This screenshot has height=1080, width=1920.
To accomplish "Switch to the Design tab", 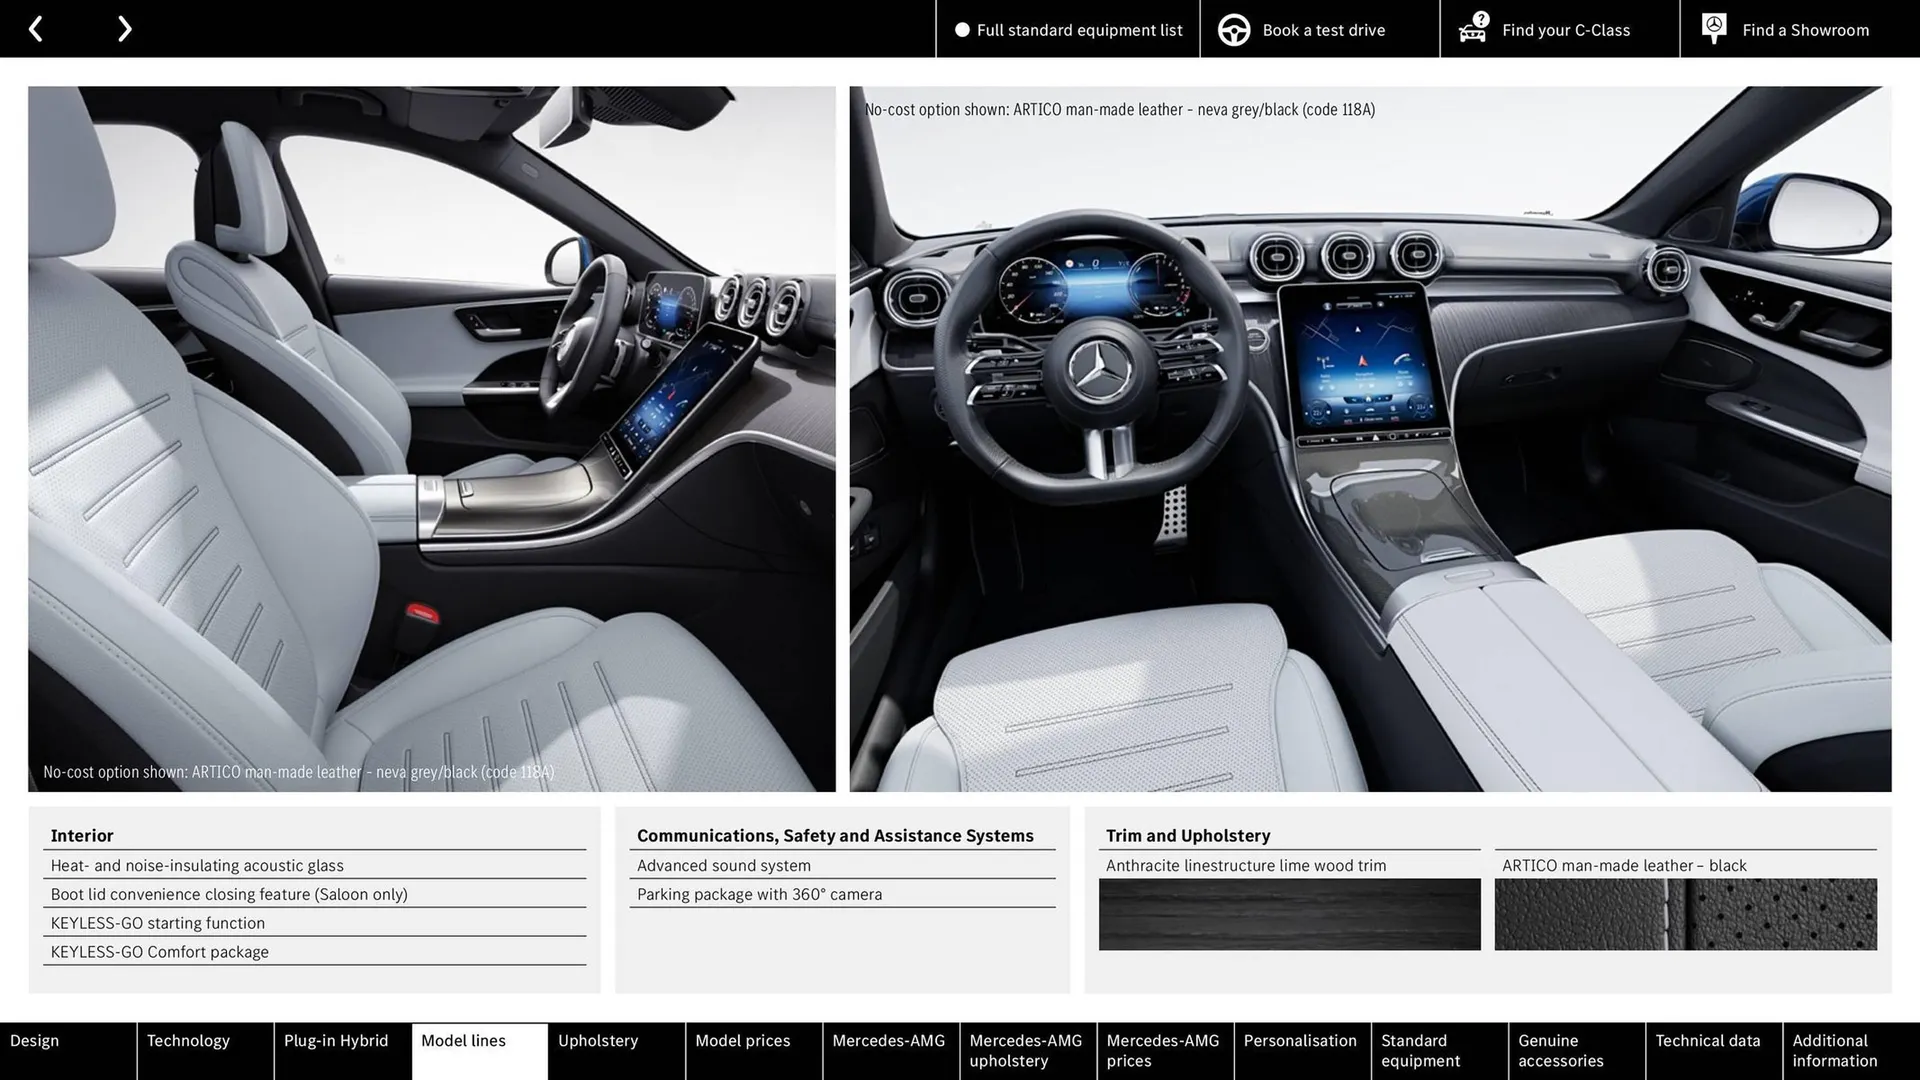I will point(35,1050).
